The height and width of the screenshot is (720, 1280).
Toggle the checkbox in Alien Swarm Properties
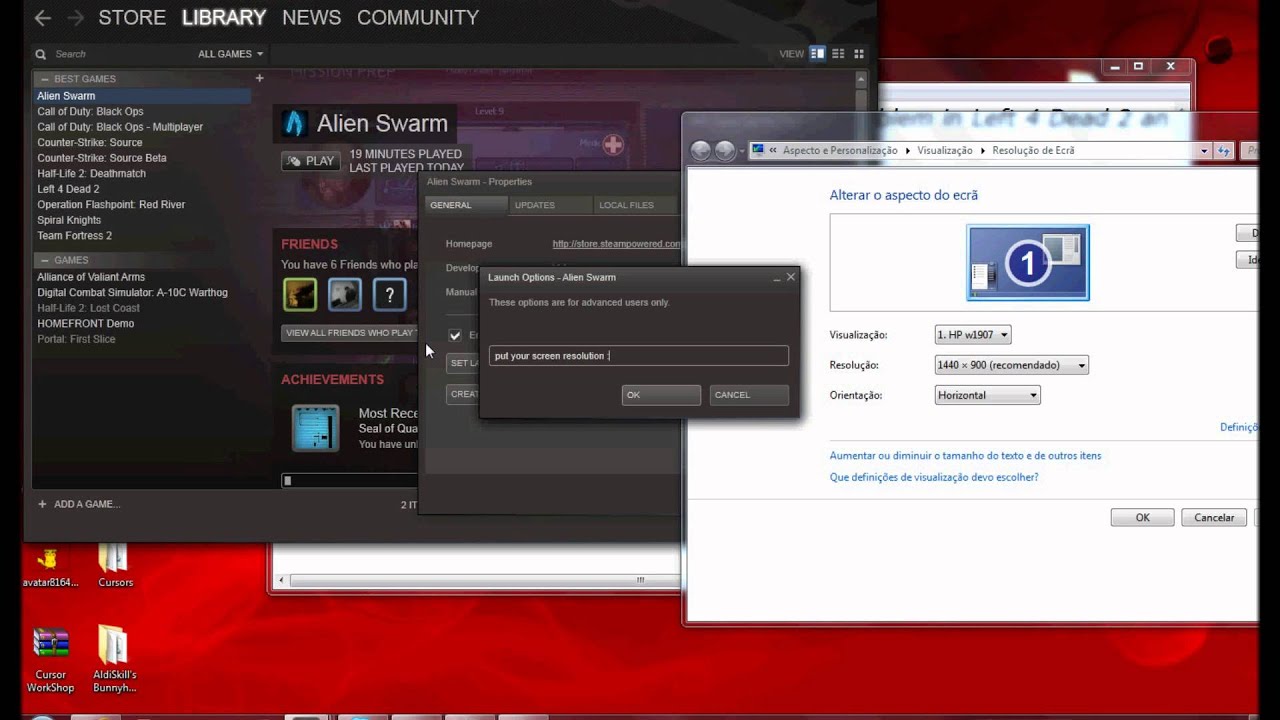[455, 335]
